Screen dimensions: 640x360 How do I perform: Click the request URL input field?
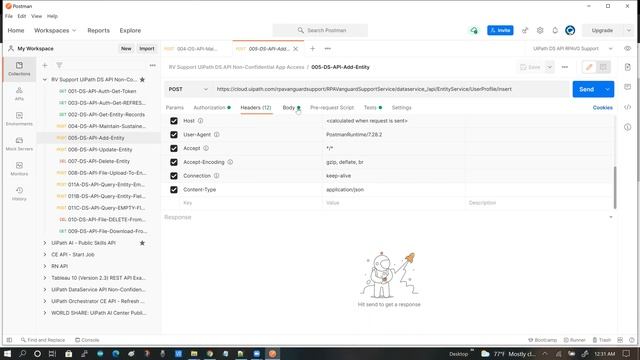click(x=391, y=89)
